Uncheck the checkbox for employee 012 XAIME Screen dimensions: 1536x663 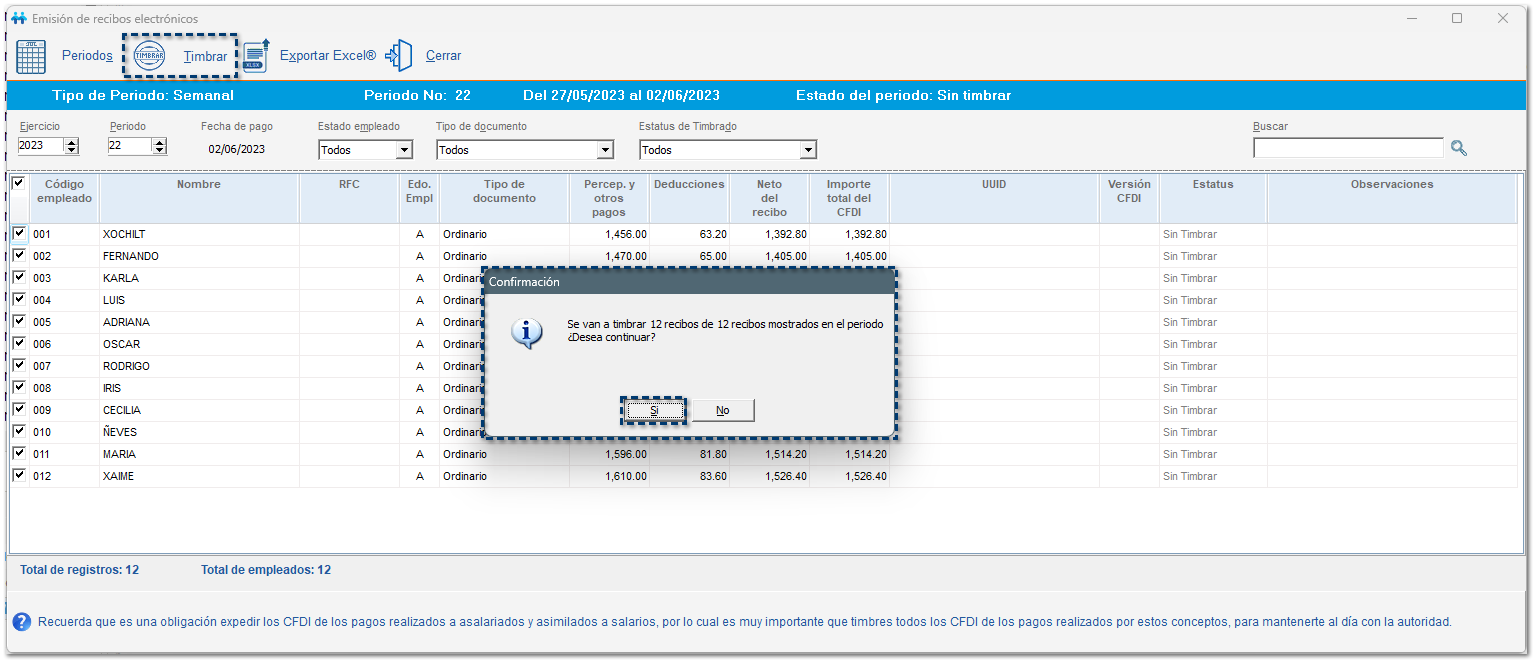pos(19,476)
